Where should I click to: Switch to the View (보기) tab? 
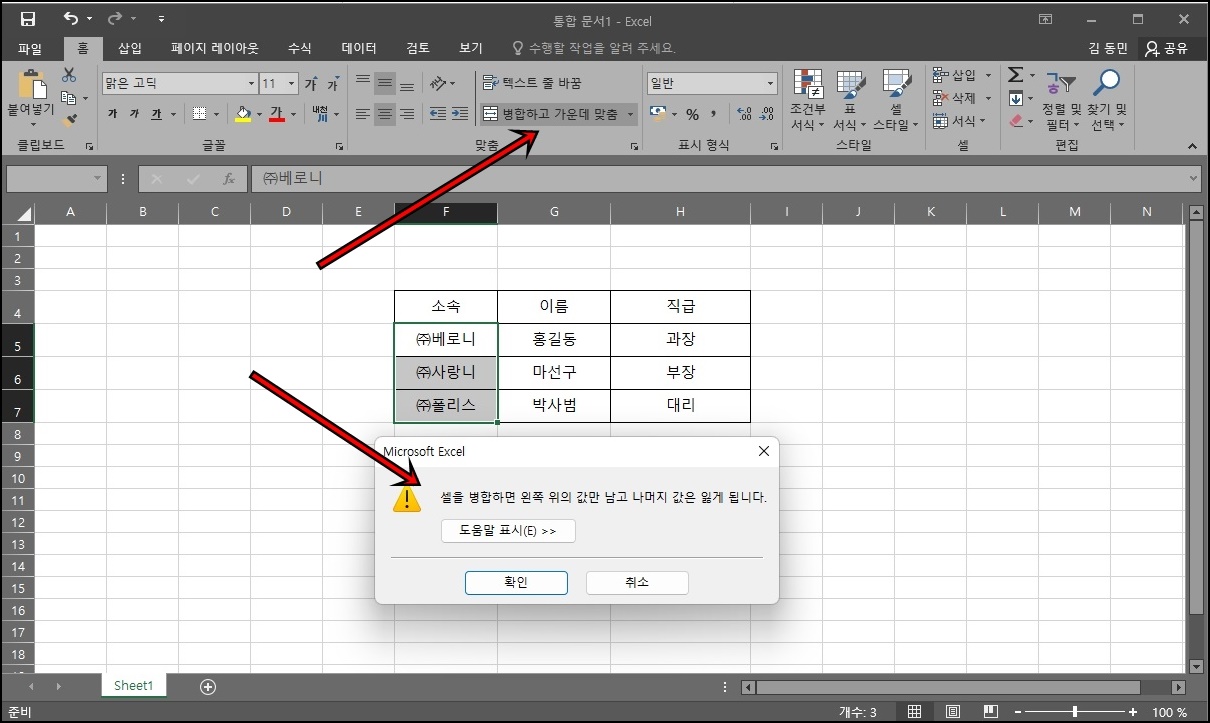click(471, 48)
